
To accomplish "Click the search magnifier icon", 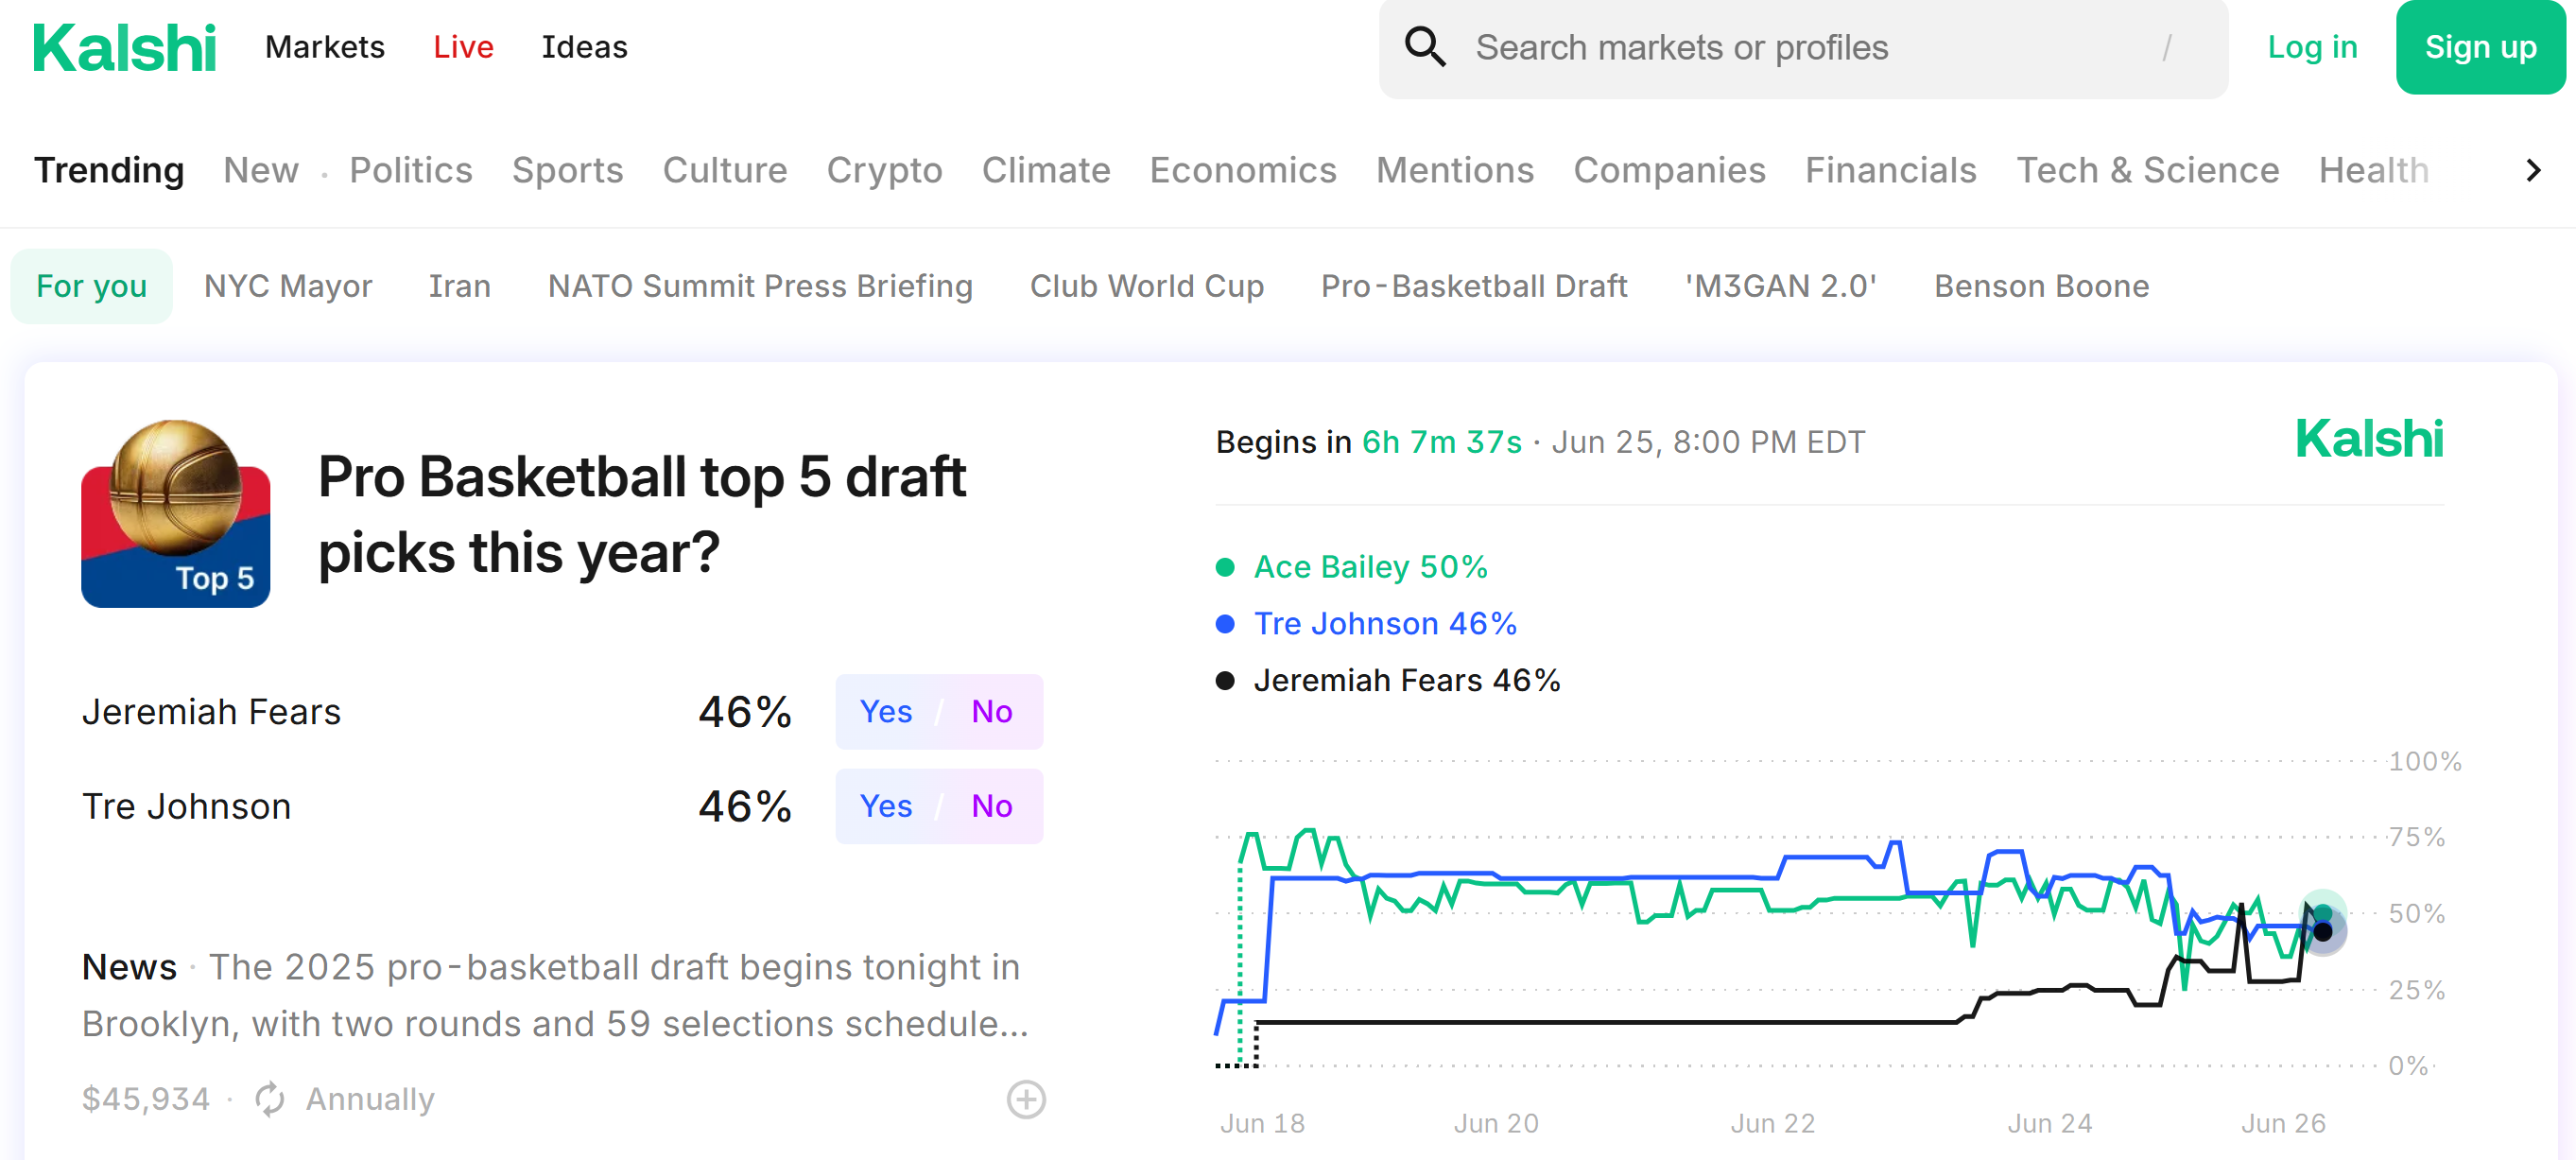I will coord(1425,47).
